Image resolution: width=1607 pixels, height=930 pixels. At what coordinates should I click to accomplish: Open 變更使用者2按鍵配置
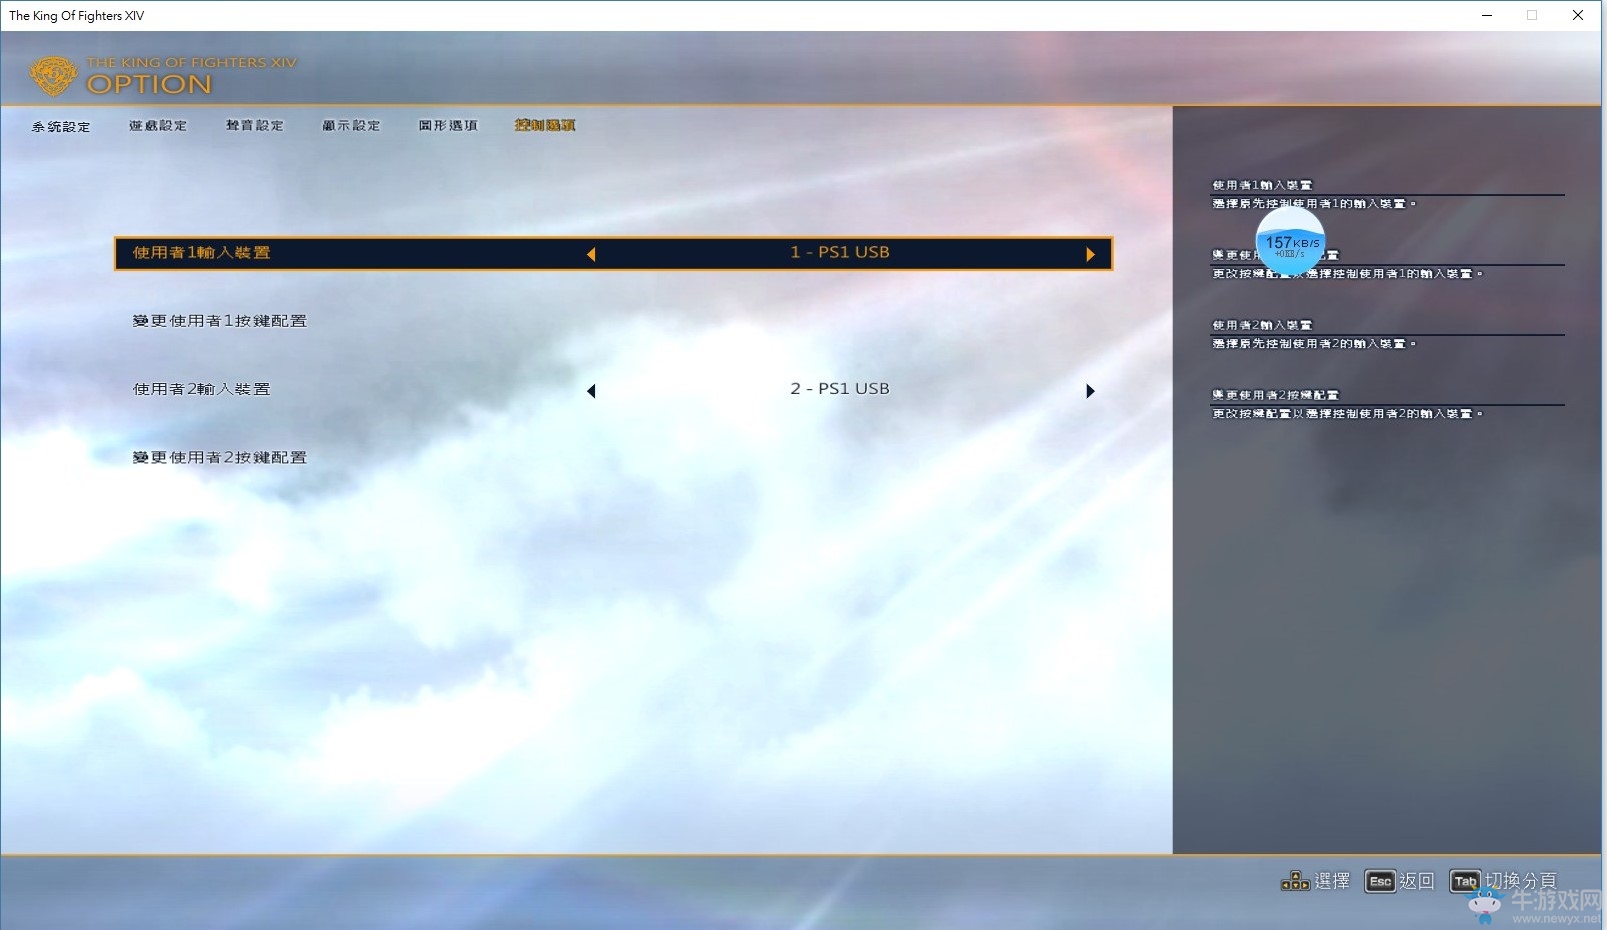219,457
